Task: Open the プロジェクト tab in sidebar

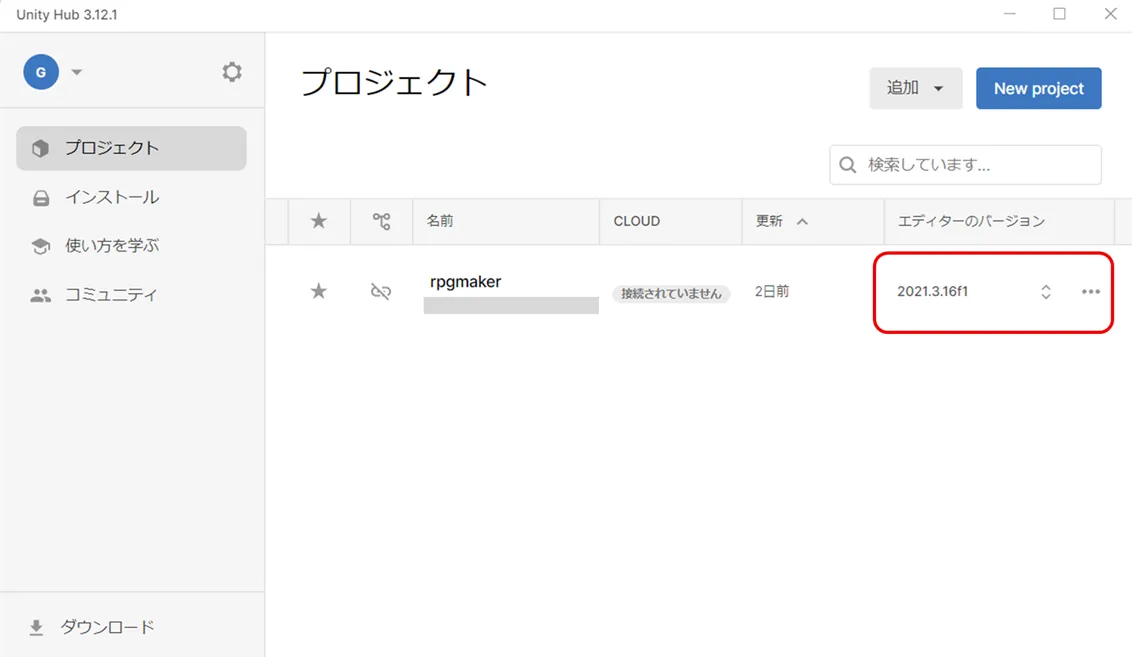Action: (131, 148)
